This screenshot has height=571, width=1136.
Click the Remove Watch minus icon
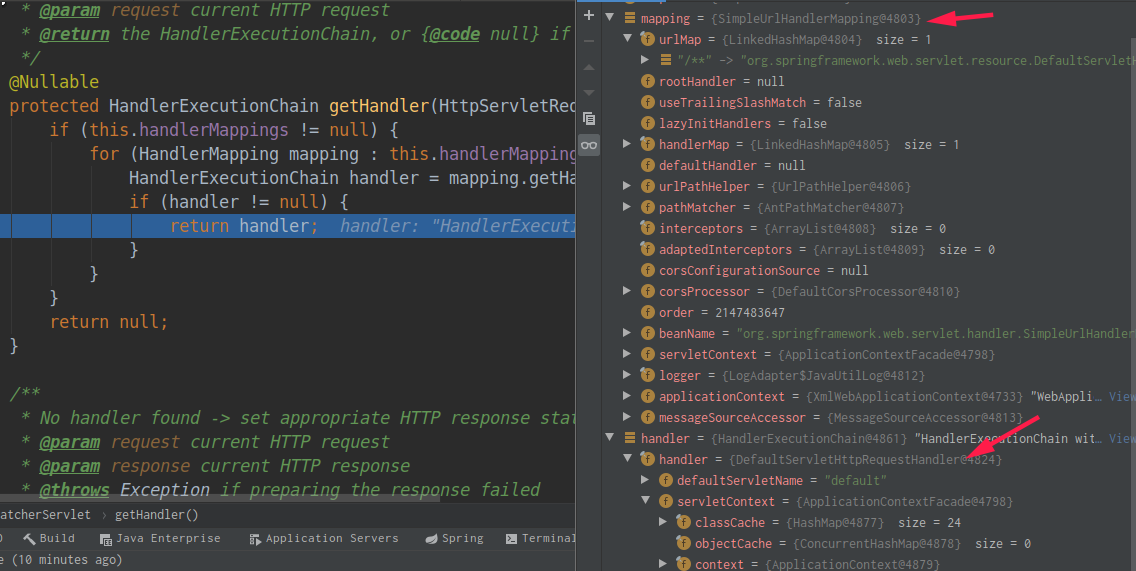tap(589, 41)
